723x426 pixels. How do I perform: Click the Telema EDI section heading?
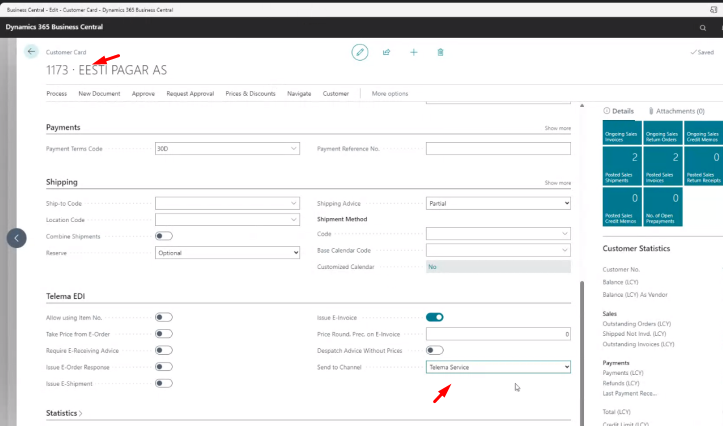coord(65,296)
